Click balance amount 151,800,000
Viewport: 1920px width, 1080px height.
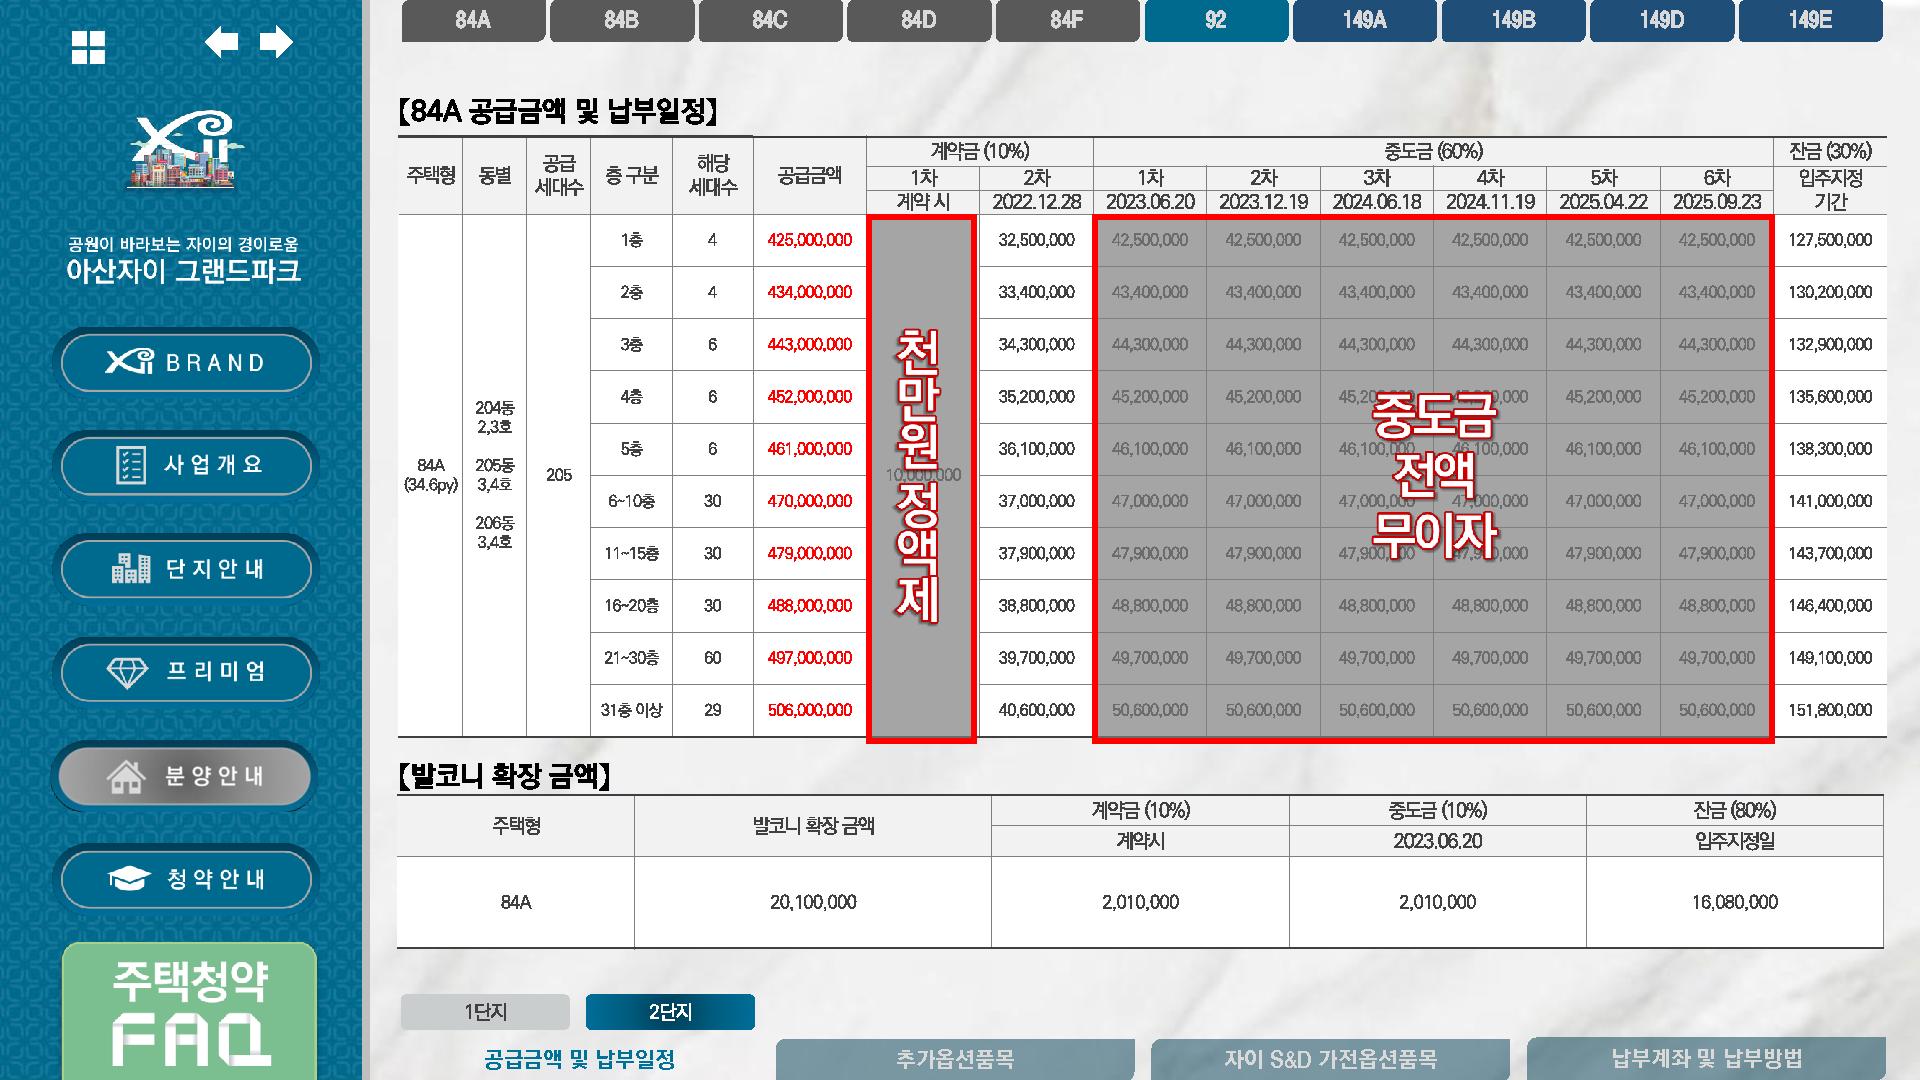pos(1830,710)
